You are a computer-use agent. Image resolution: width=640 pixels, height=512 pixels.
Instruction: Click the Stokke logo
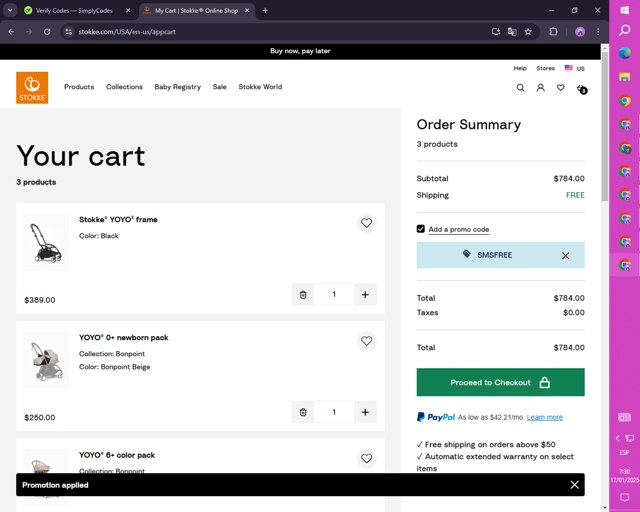coord(32,88)
